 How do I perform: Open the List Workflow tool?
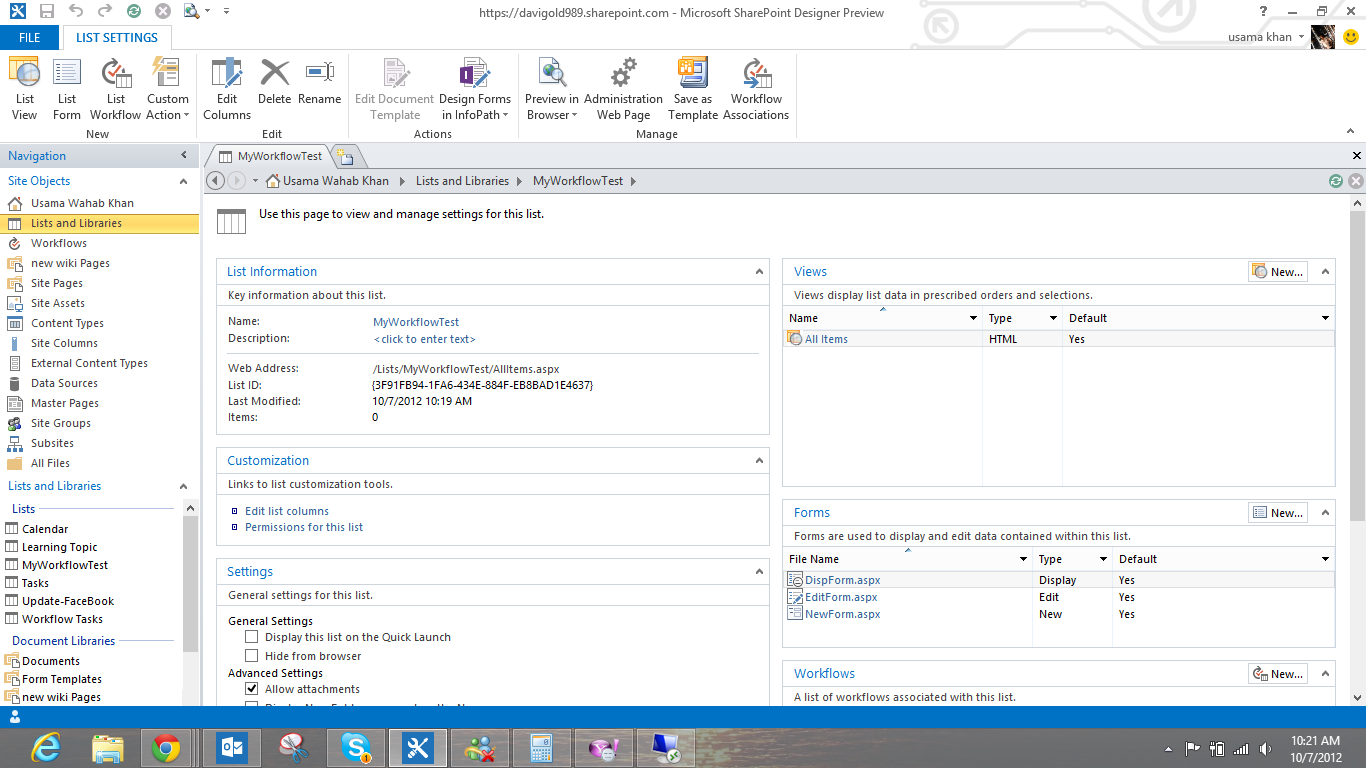[x=115, y=86]
